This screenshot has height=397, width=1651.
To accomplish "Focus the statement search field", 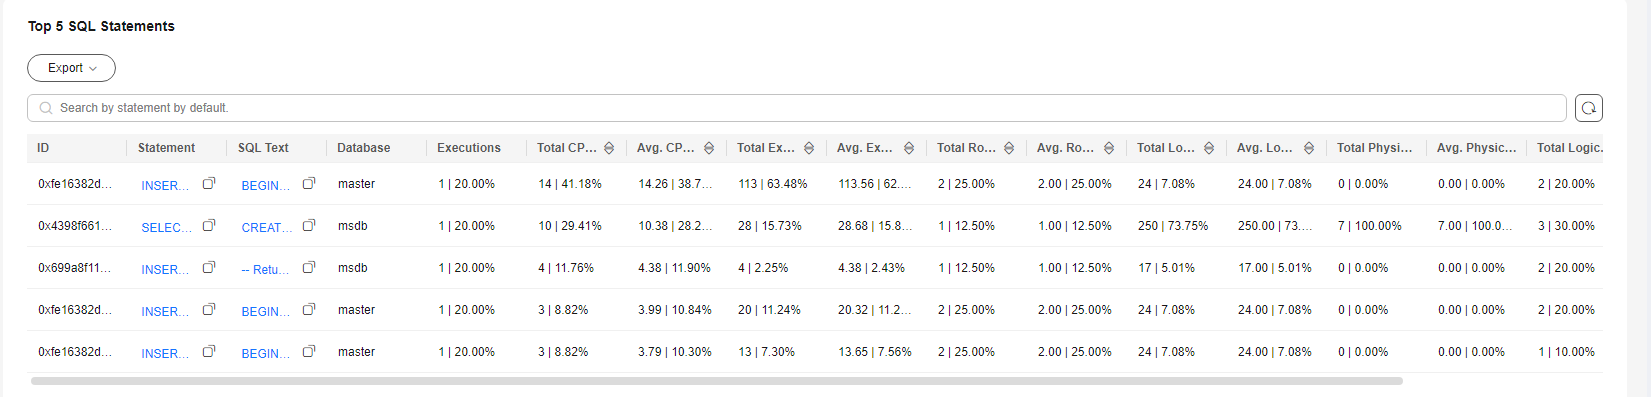I will [797, 108].
